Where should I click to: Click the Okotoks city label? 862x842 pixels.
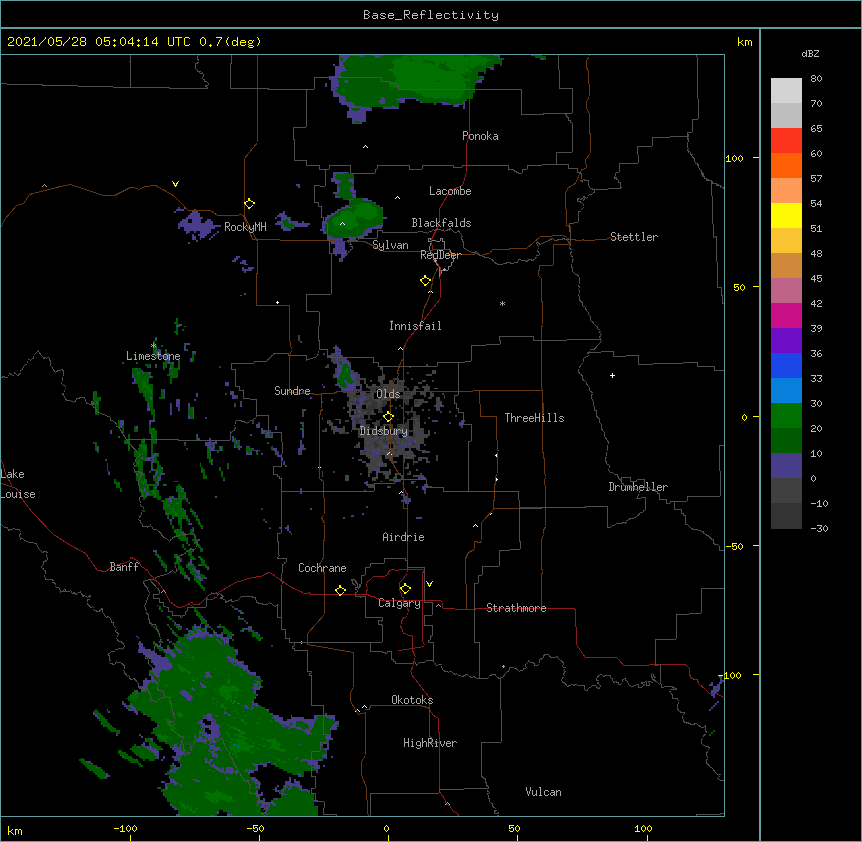pyautogui.click(x=412, y=700)
